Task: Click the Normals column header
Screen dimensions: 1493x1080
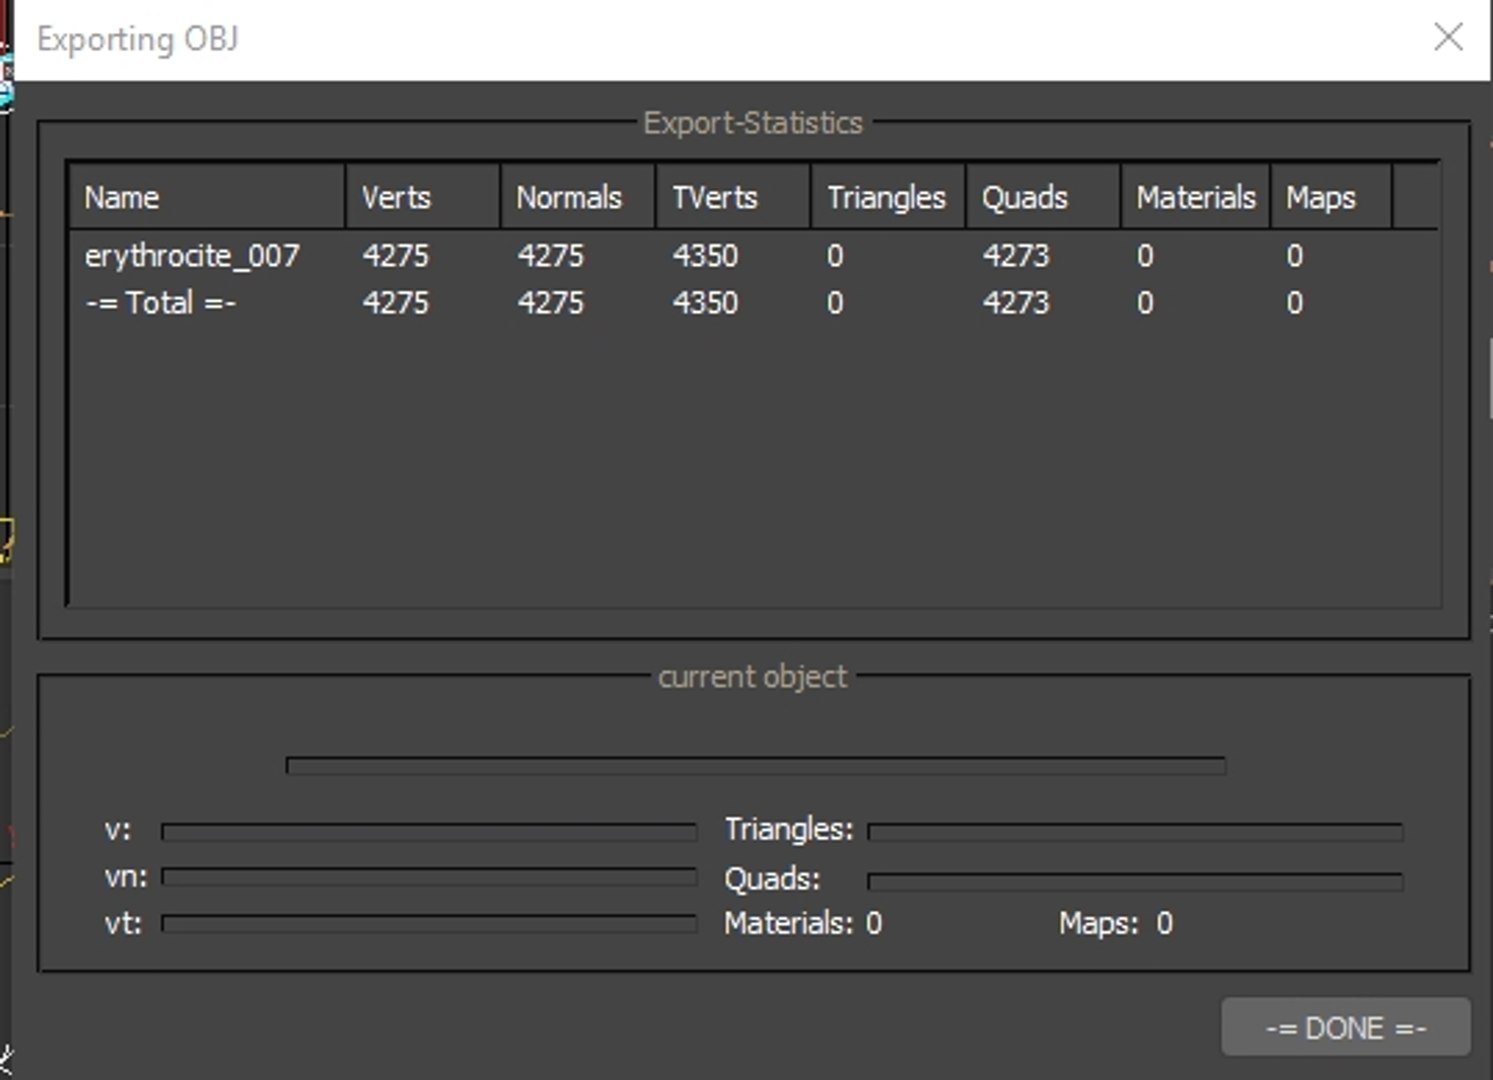Action: point(577,197)
